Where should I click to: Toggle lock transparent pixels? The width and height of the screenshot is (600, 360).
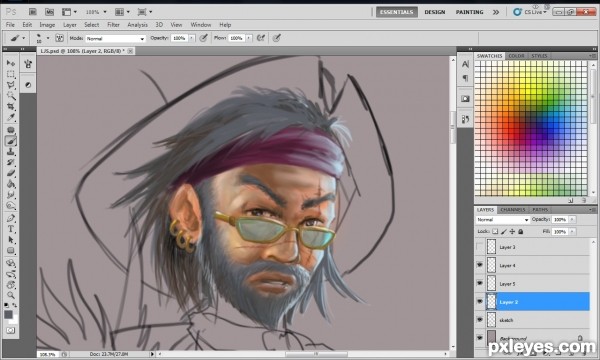click(x=495, y=231)
